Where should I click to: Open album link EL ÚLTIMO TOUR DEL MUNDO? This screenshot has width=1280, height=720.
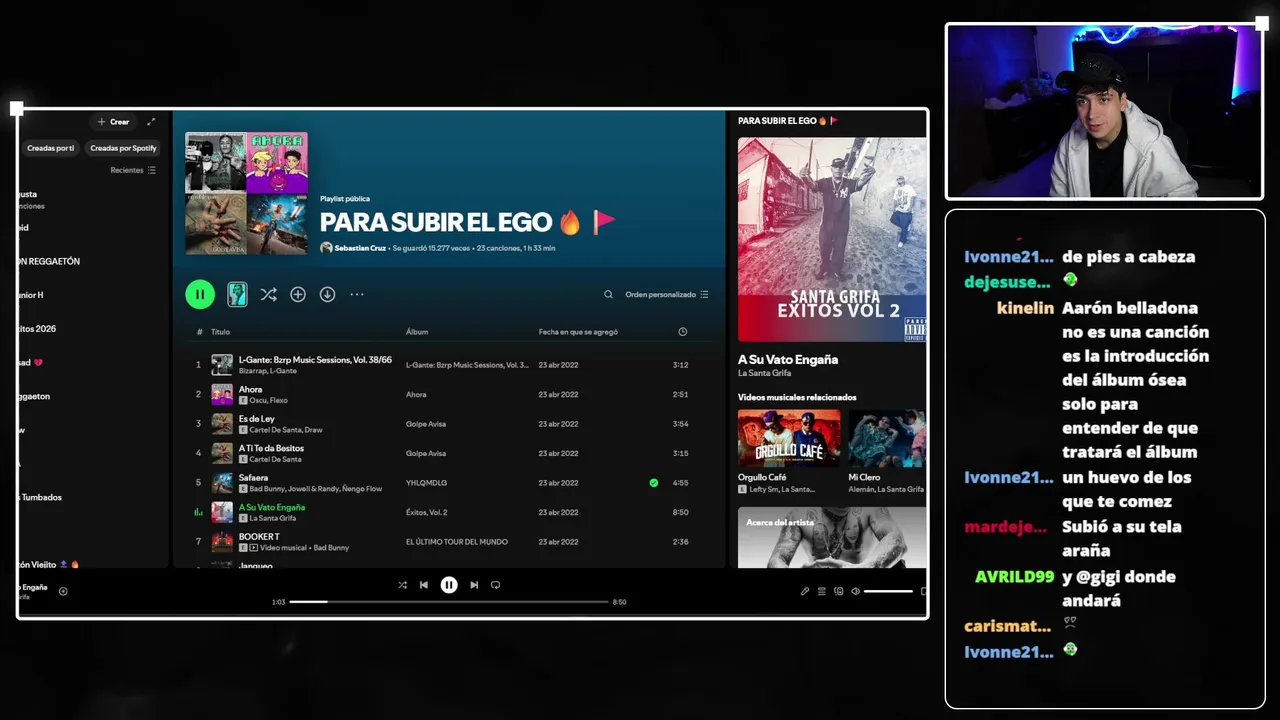[456, 542]
